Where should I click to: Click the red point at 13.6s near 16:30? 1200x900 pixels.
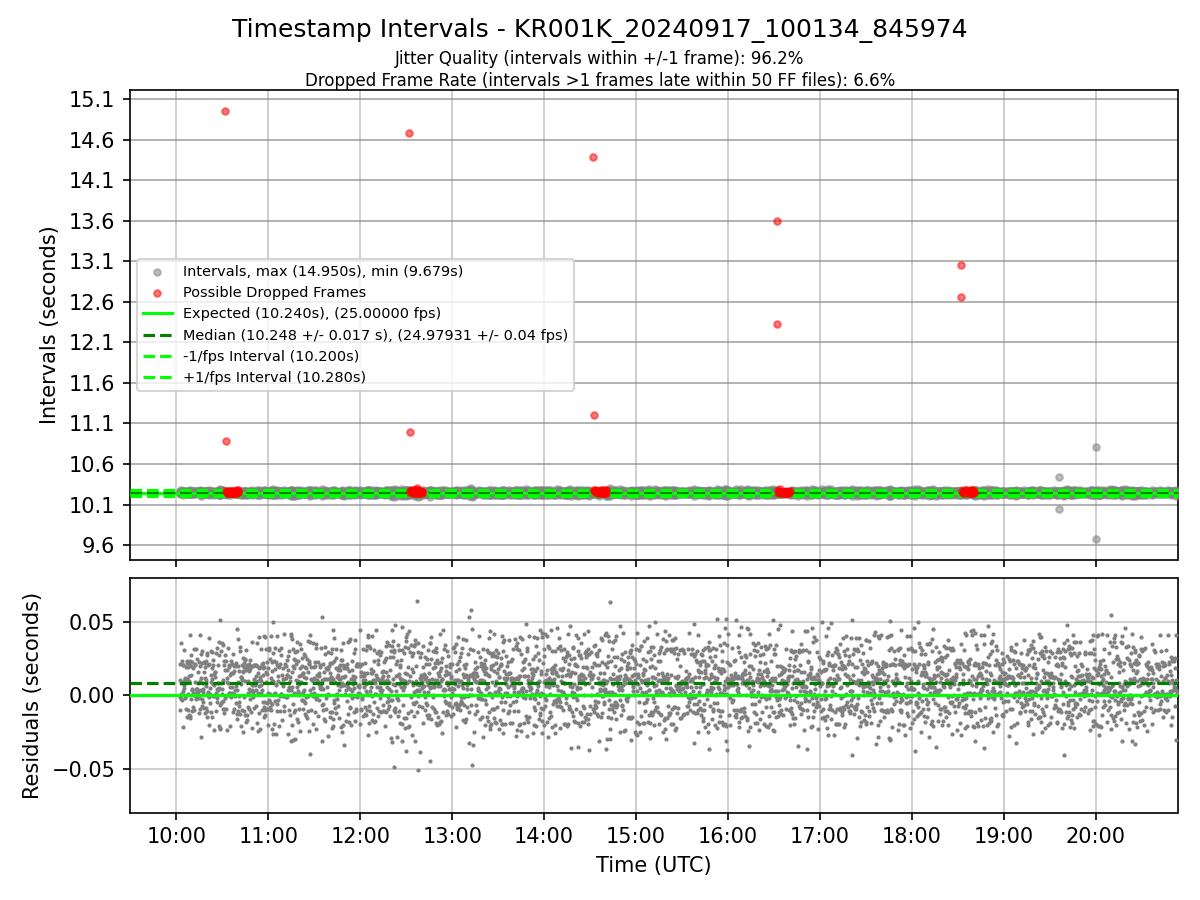777,221
